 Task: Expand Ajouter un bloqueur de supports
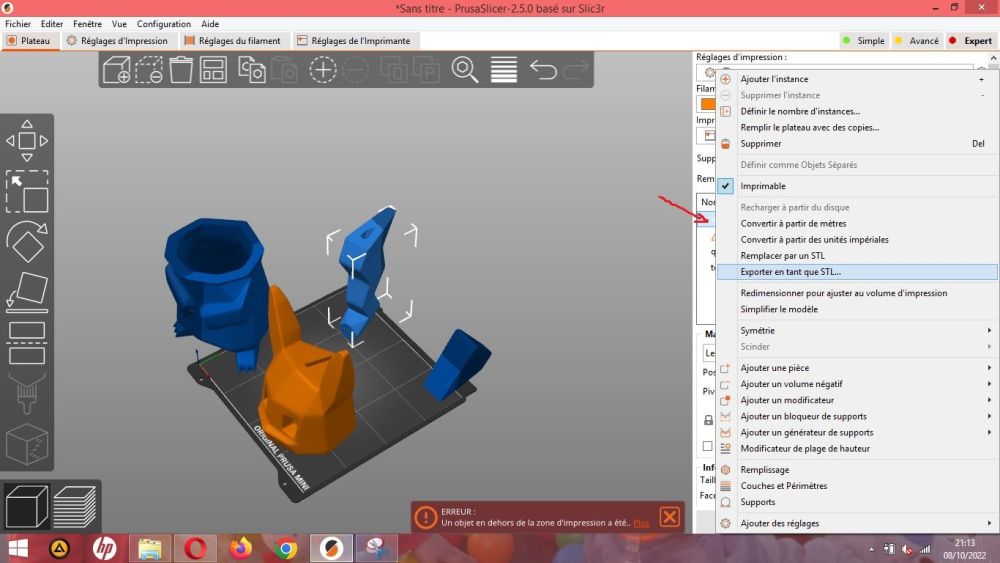tap(857, 416)
